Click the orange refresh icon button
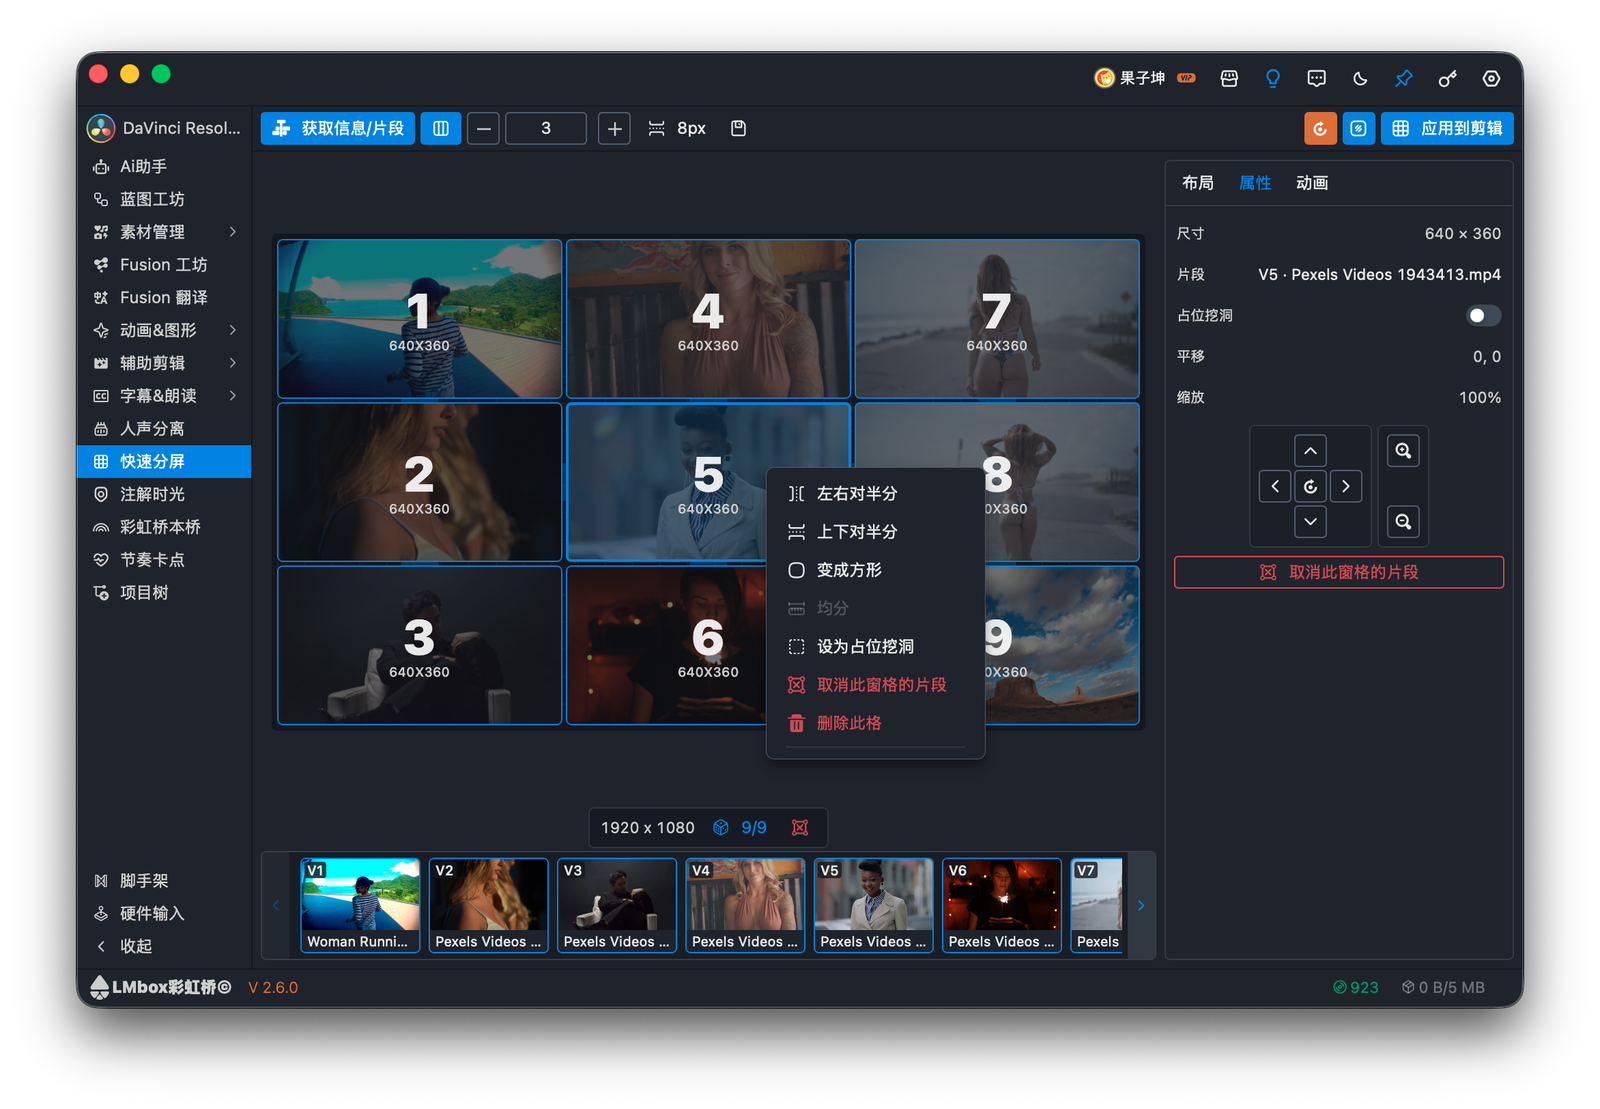 [x=1320, y=128]
